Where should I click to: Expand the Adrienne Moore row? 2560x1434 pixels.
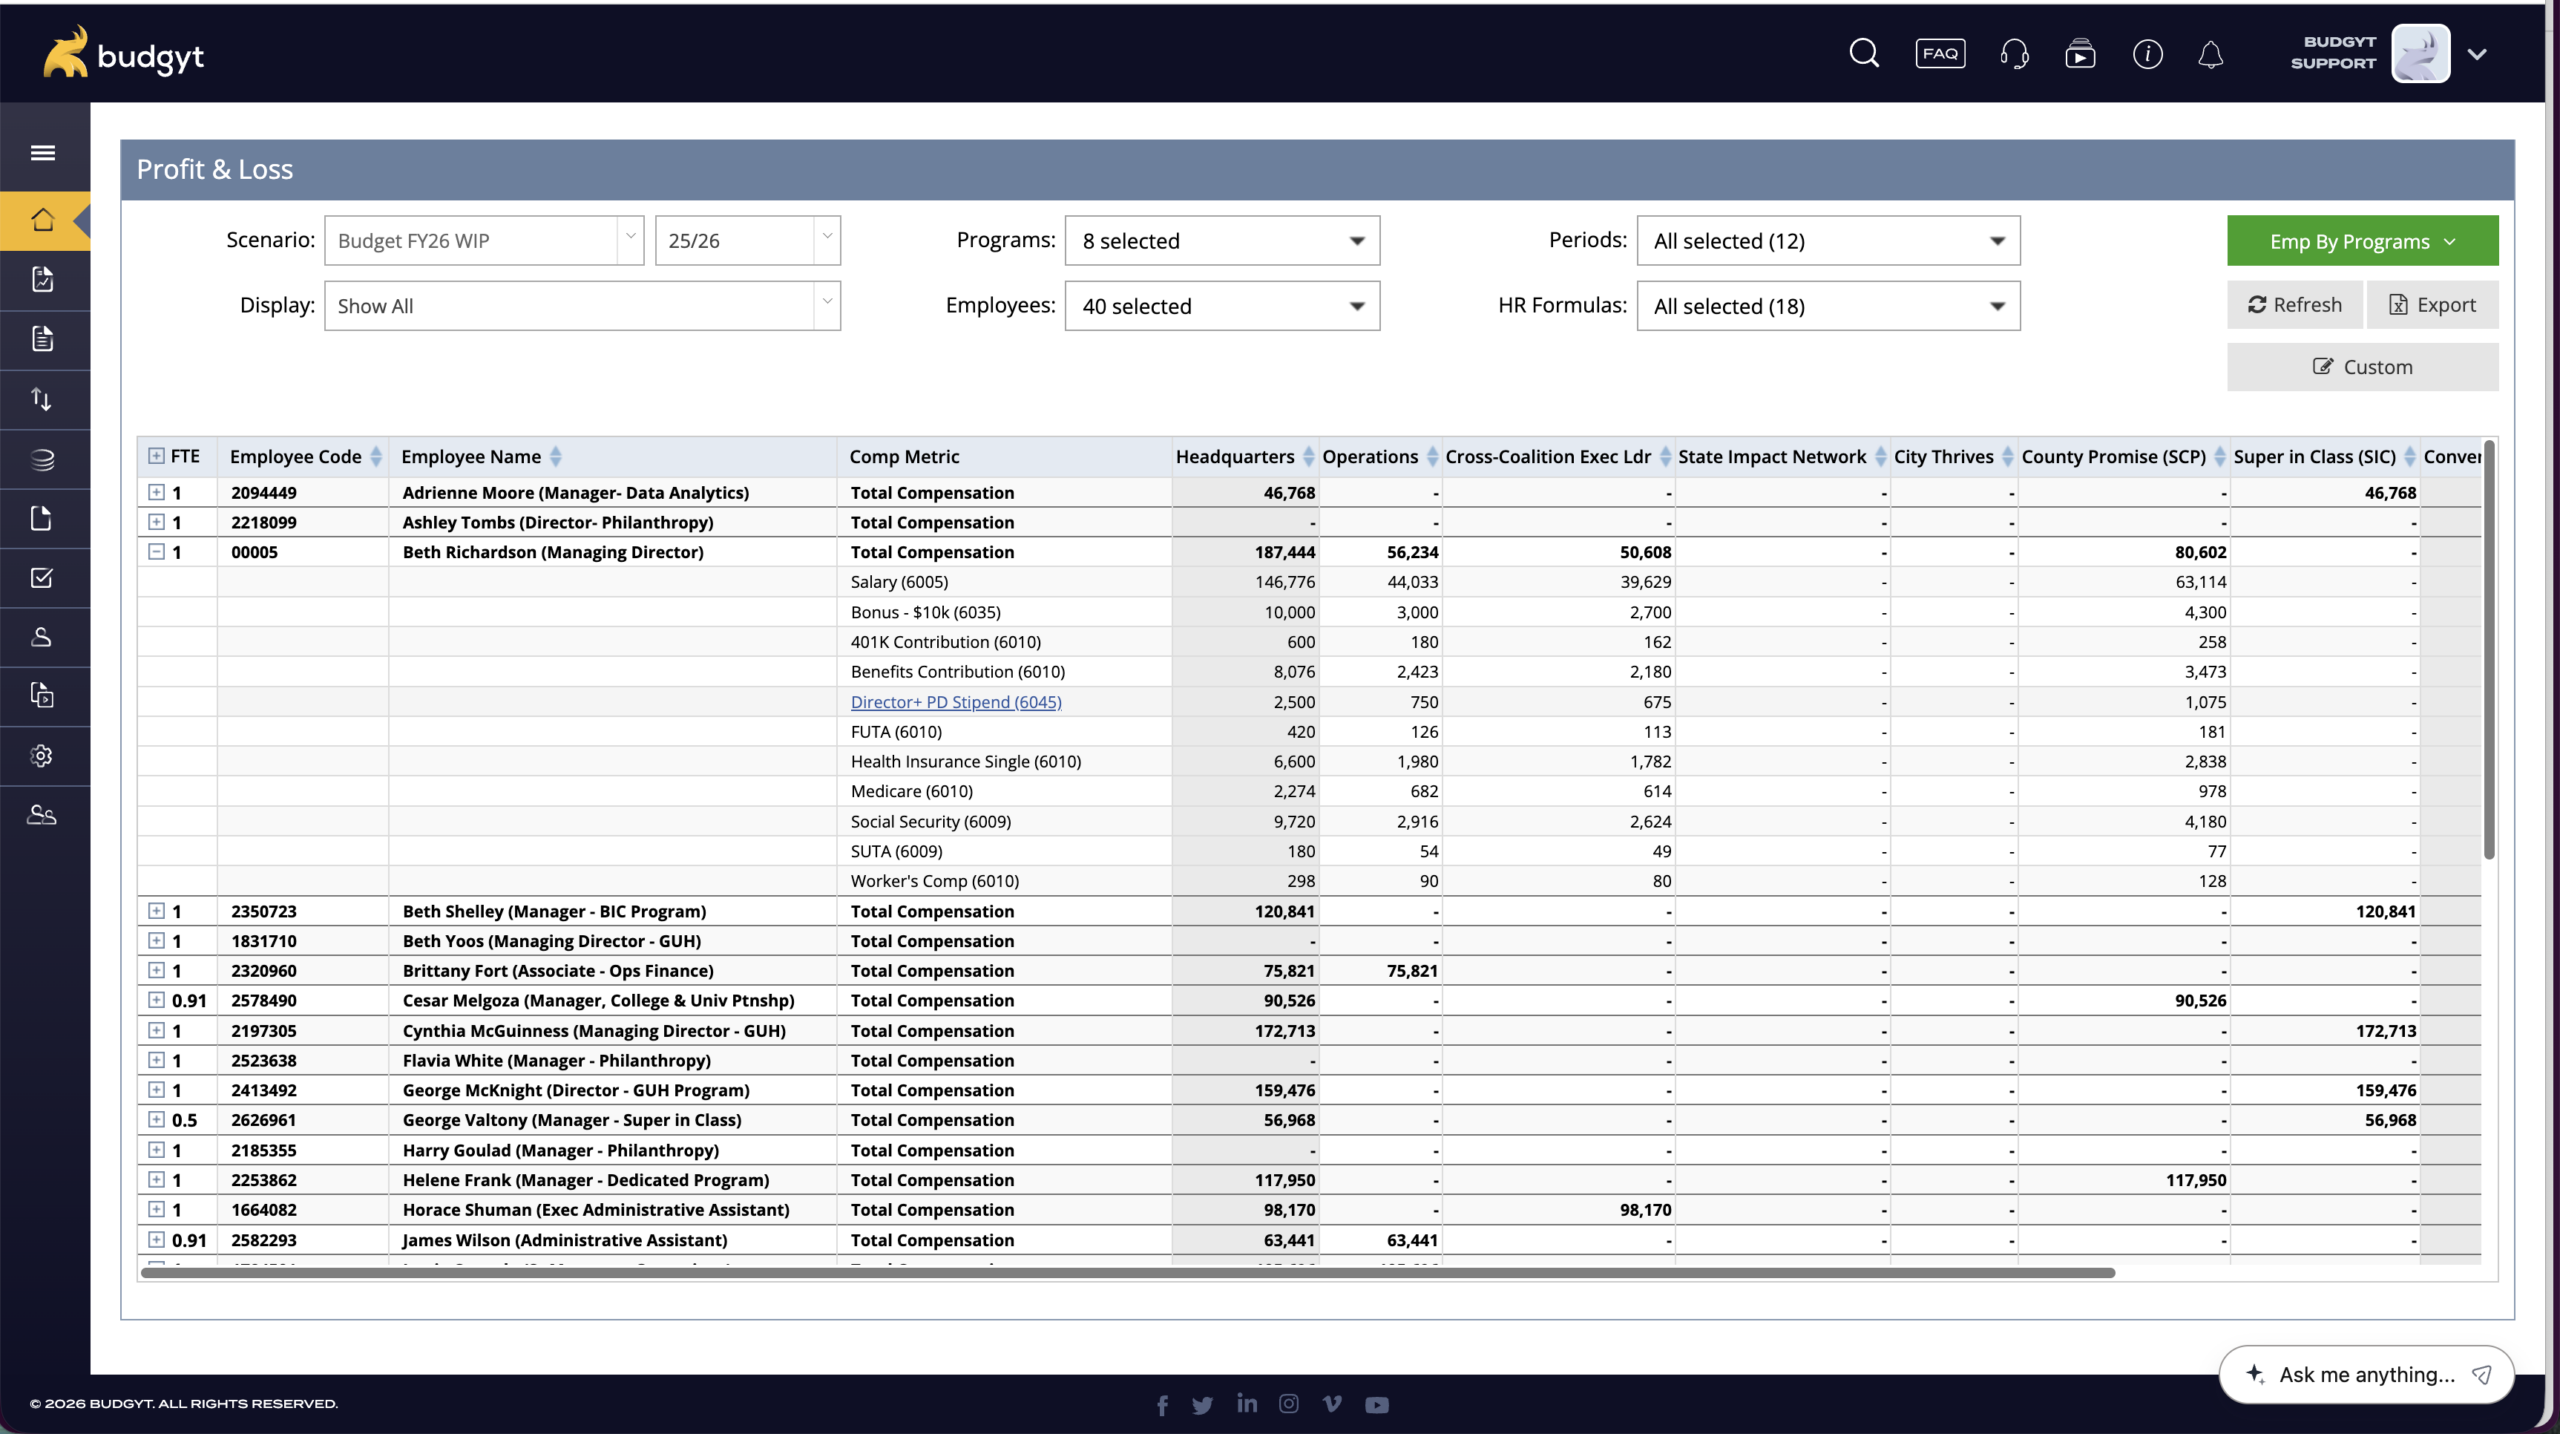156,492
